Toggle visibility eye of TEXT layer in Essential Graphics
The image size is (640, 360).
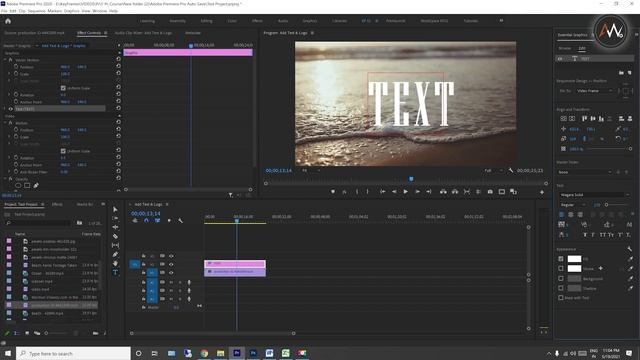click(560, 59)
